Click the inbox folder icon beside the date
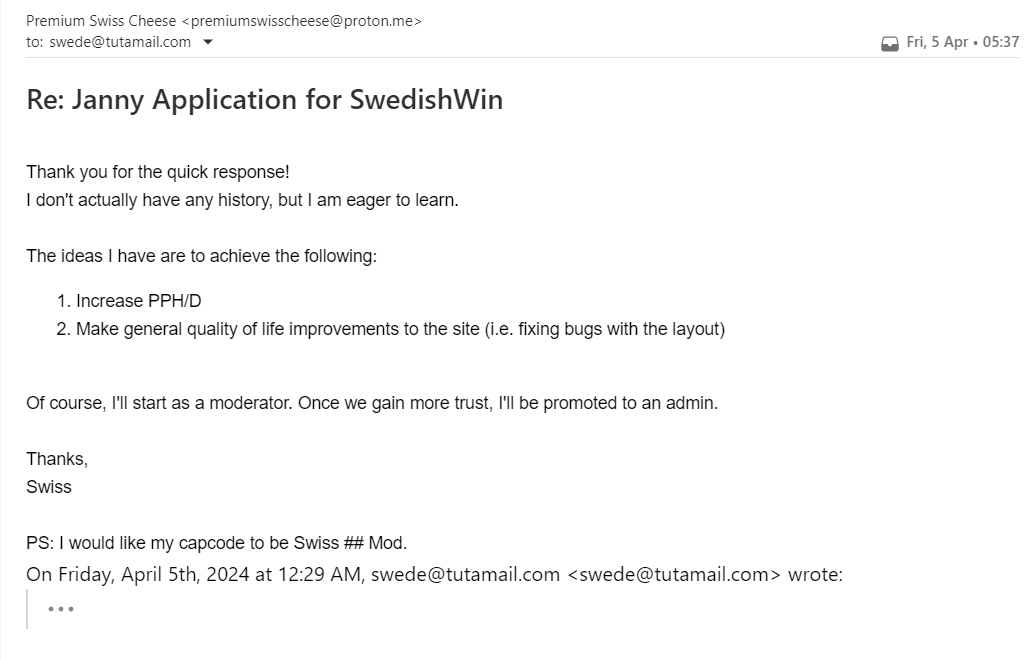This screenshot has height=659, width=1029. pos(889,43)
